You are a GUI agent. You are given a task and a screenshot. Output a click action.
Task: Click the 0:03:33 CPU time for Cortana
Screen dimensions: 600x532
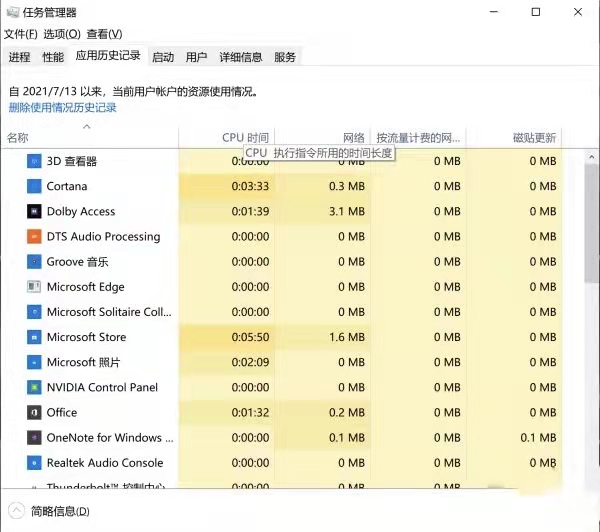(x=250, y=186)
